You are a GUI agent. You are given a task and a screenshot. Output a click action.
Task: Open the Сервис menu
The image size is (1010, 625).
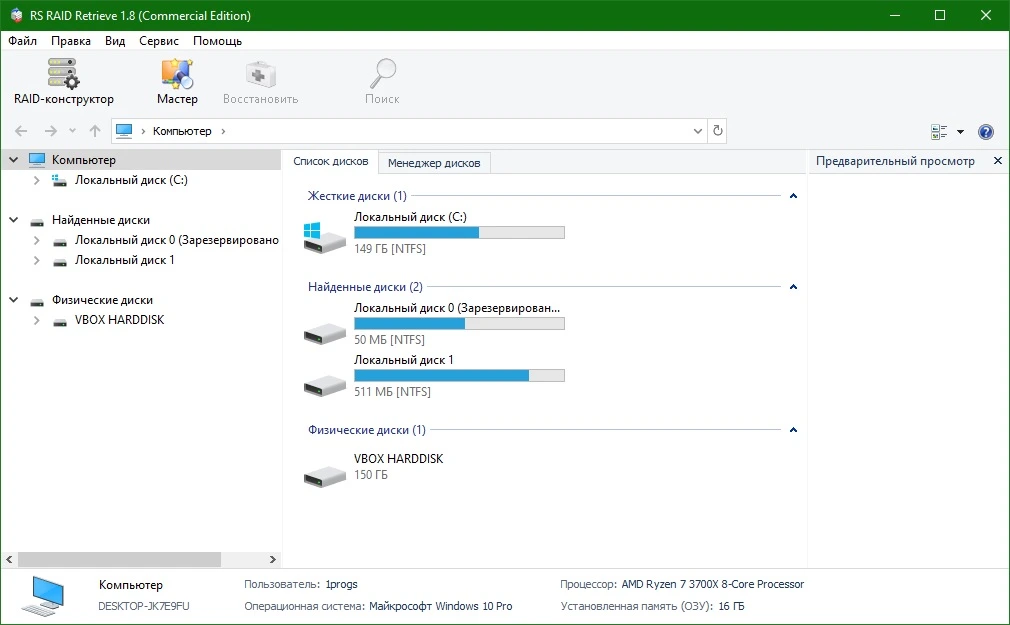pos(159,41)
